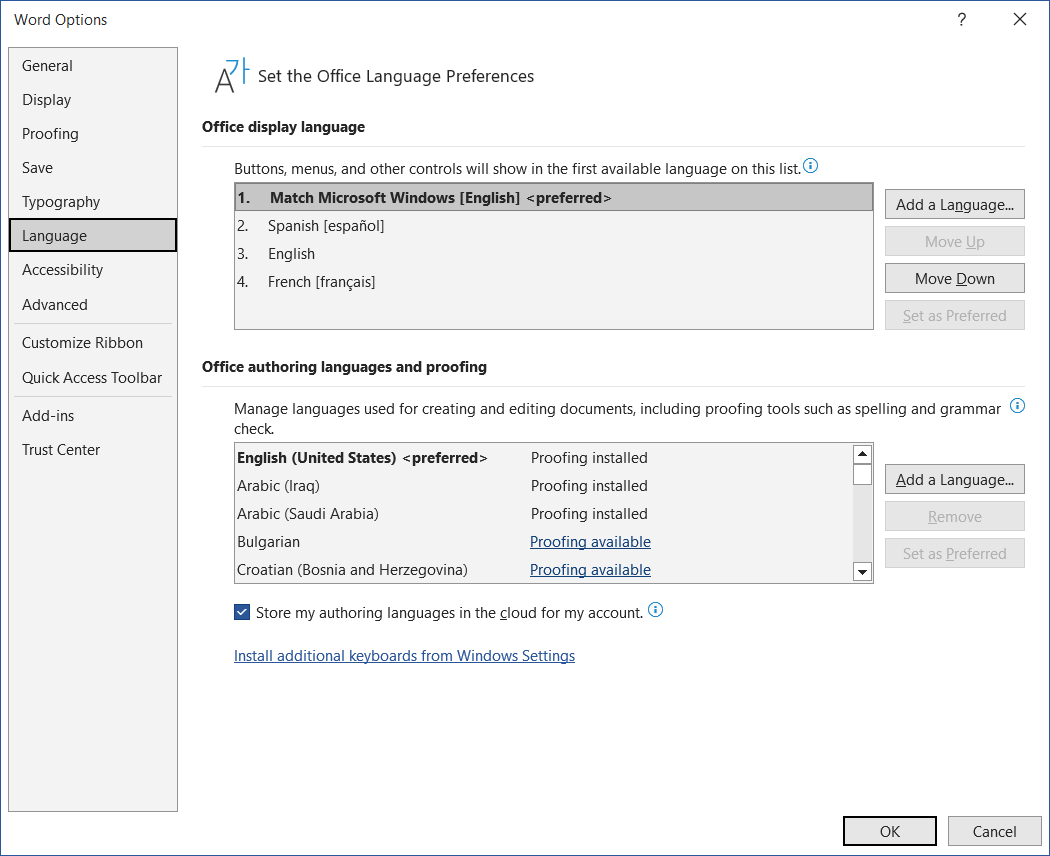Open the General options category
Viewport: 1050px width, 856px height.
pos(93,66)
